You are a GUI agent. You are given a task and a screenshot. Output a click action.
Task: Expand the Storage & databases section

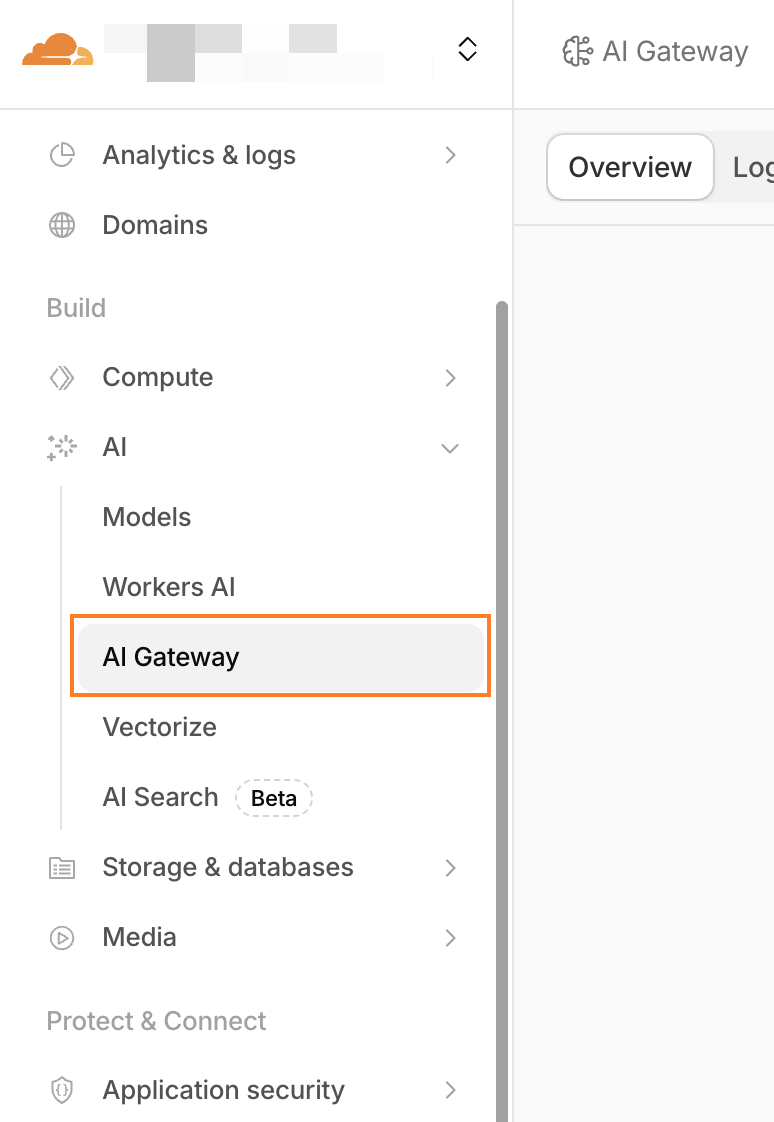coord(449,868)
